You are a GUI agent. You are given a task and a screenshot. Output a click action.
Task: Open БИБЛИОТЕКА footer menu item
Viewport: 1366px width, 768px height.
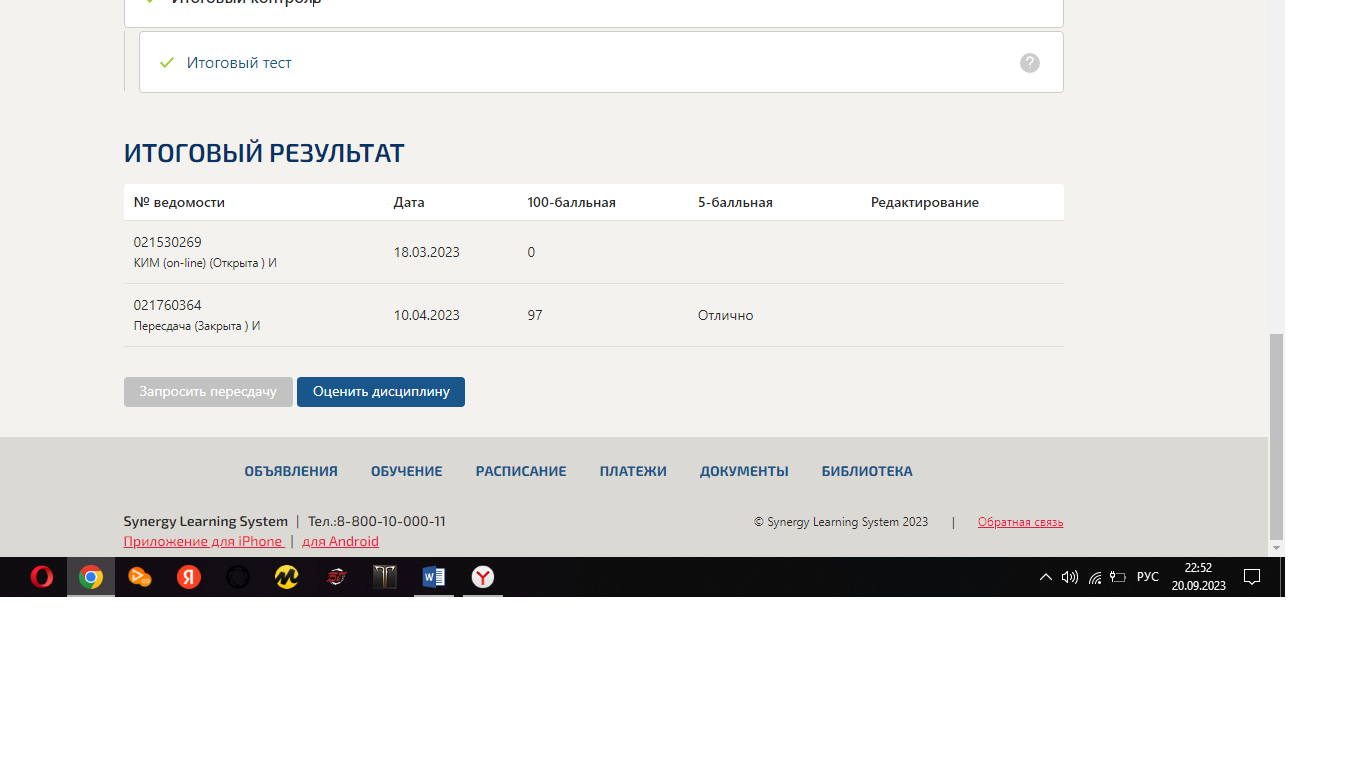click(x=867, y=471)
